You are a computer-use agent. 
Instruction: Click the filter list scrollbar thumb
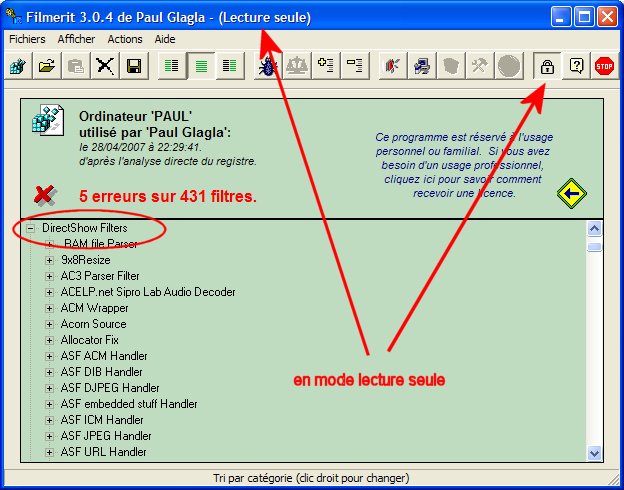tap(594, 247)
